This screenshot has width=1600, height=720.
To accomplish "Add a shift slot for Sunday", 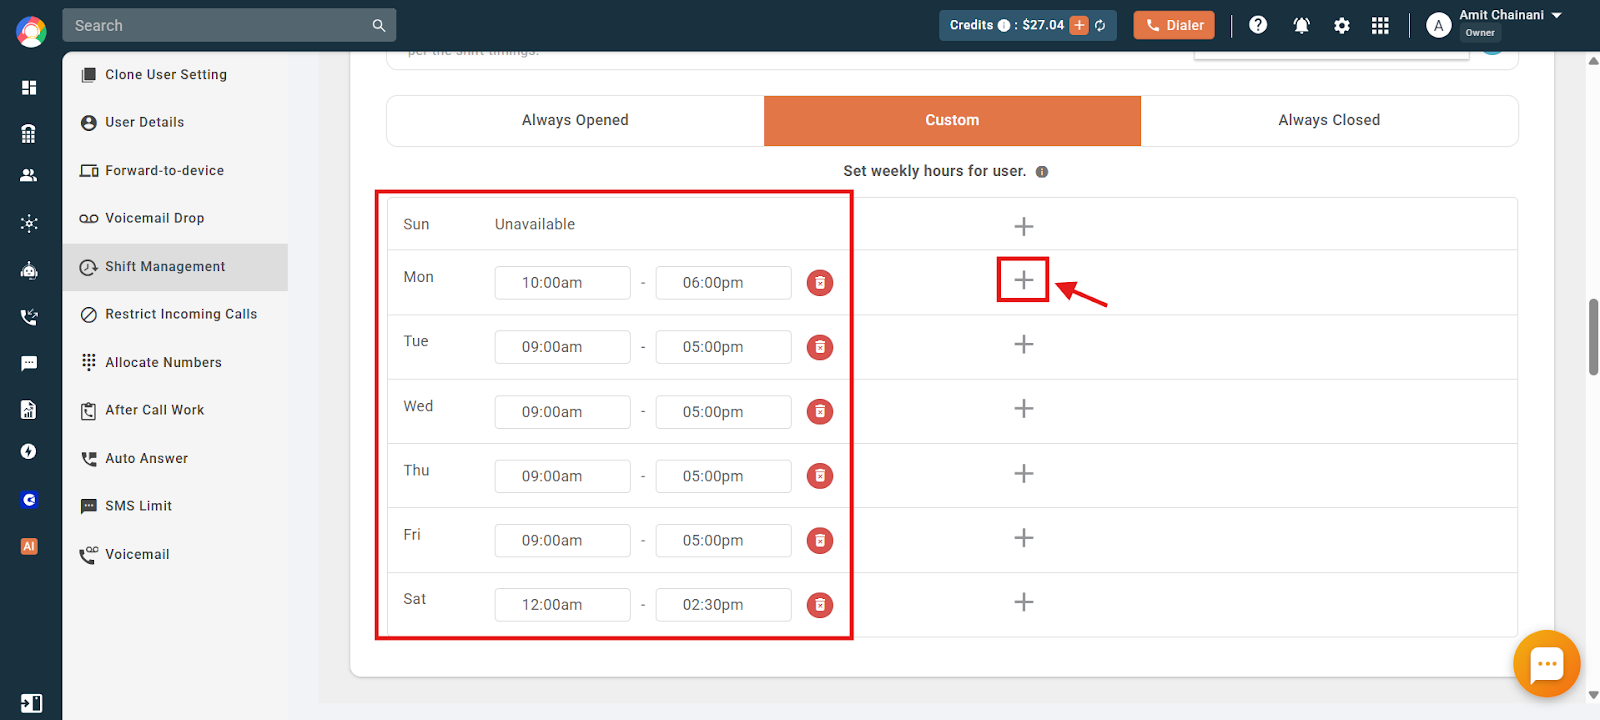I will (x=1024, y=226).
